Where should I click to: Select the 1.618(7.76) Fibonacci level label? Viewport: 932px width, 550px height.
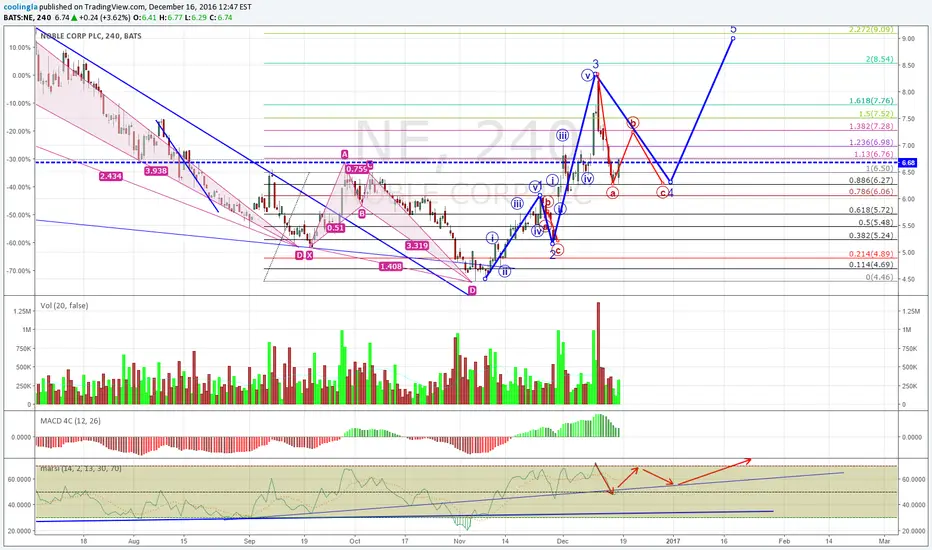click(x=871, y=101)
